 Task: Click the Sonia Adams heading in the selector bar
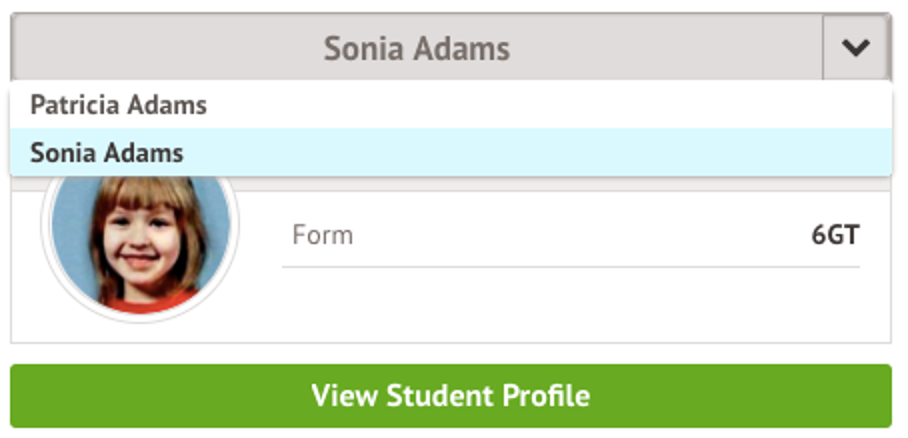[416, 48]
